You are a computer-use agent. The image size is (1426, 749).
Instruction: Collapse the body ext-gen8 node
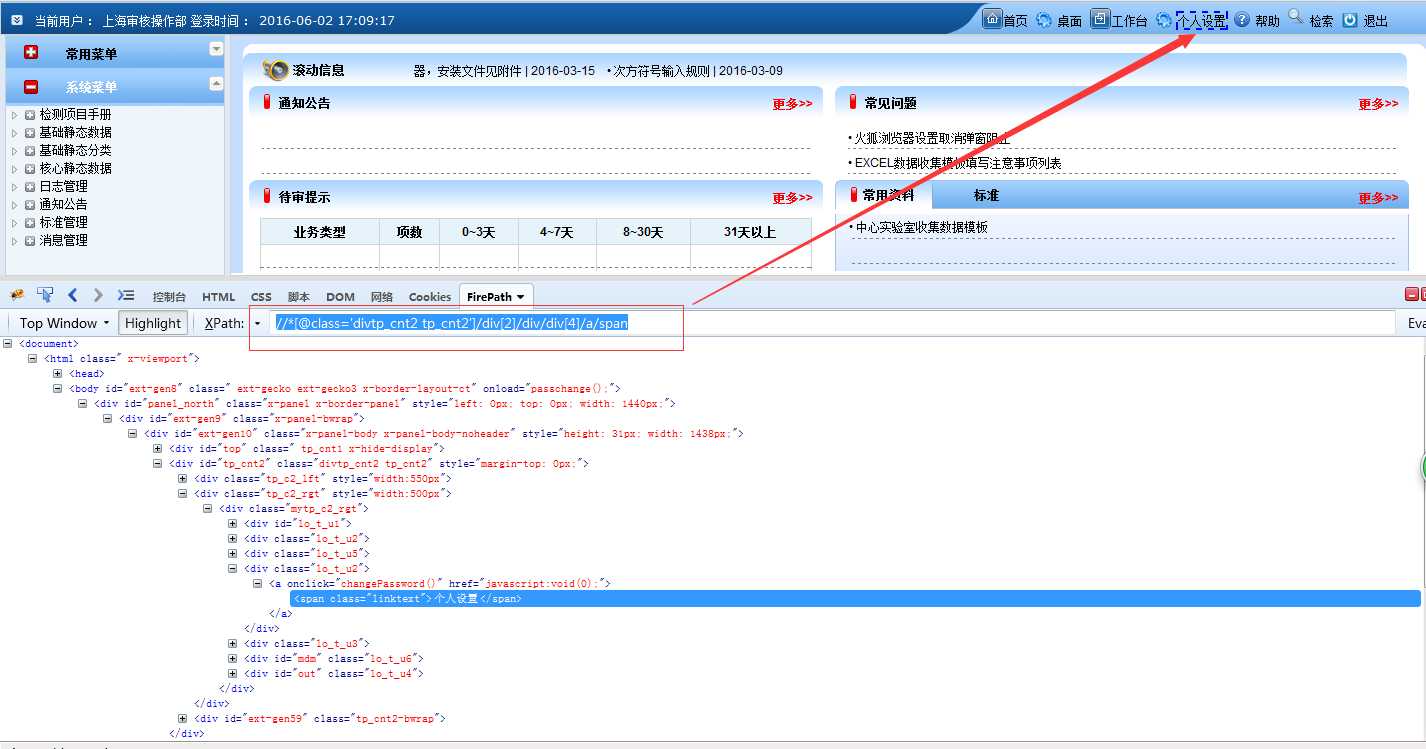tap(58, 389)
